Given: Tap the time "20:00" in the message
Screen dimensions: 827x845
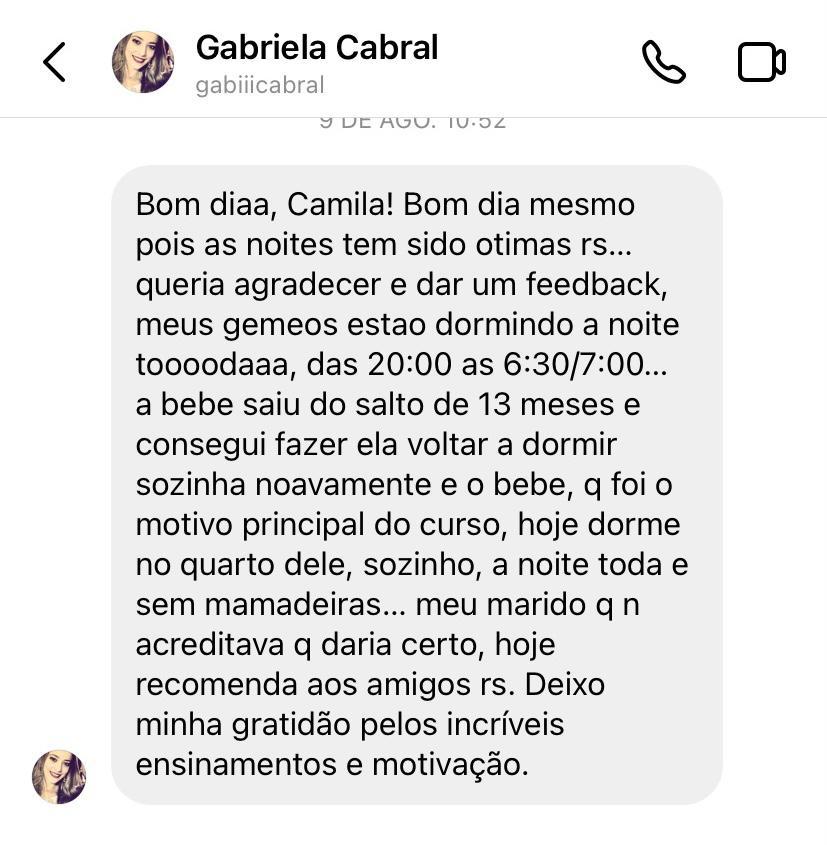Looking at the screenshot, I should coord(409,364).
